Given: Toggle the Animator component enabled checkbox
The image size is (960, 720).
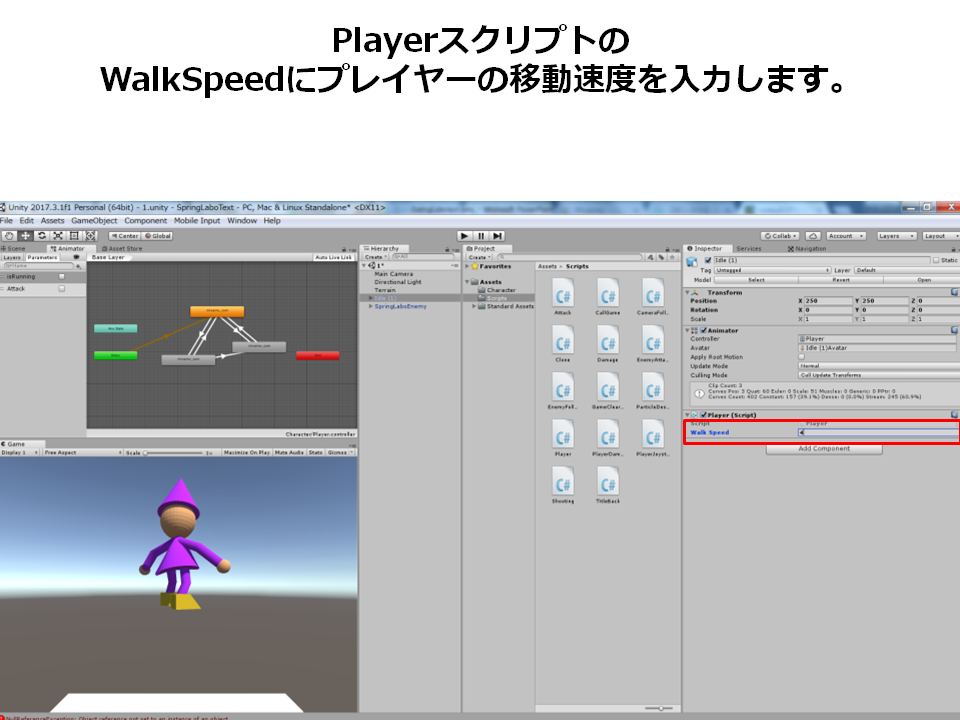Looking at the screenshot, I should [x=703, y=331].
